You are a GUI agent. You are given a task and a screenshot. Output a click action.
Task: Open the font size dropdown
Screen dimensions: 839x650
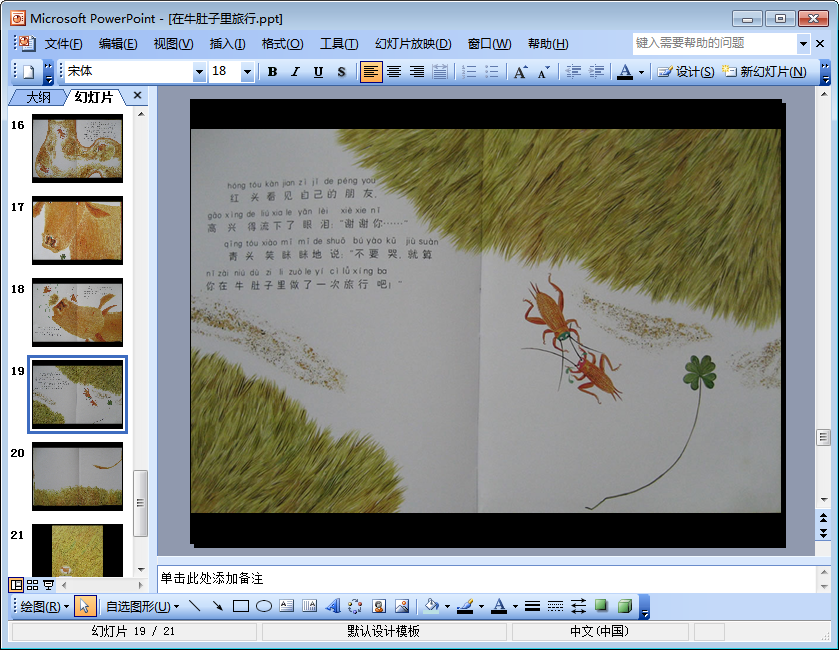point(247,72)
